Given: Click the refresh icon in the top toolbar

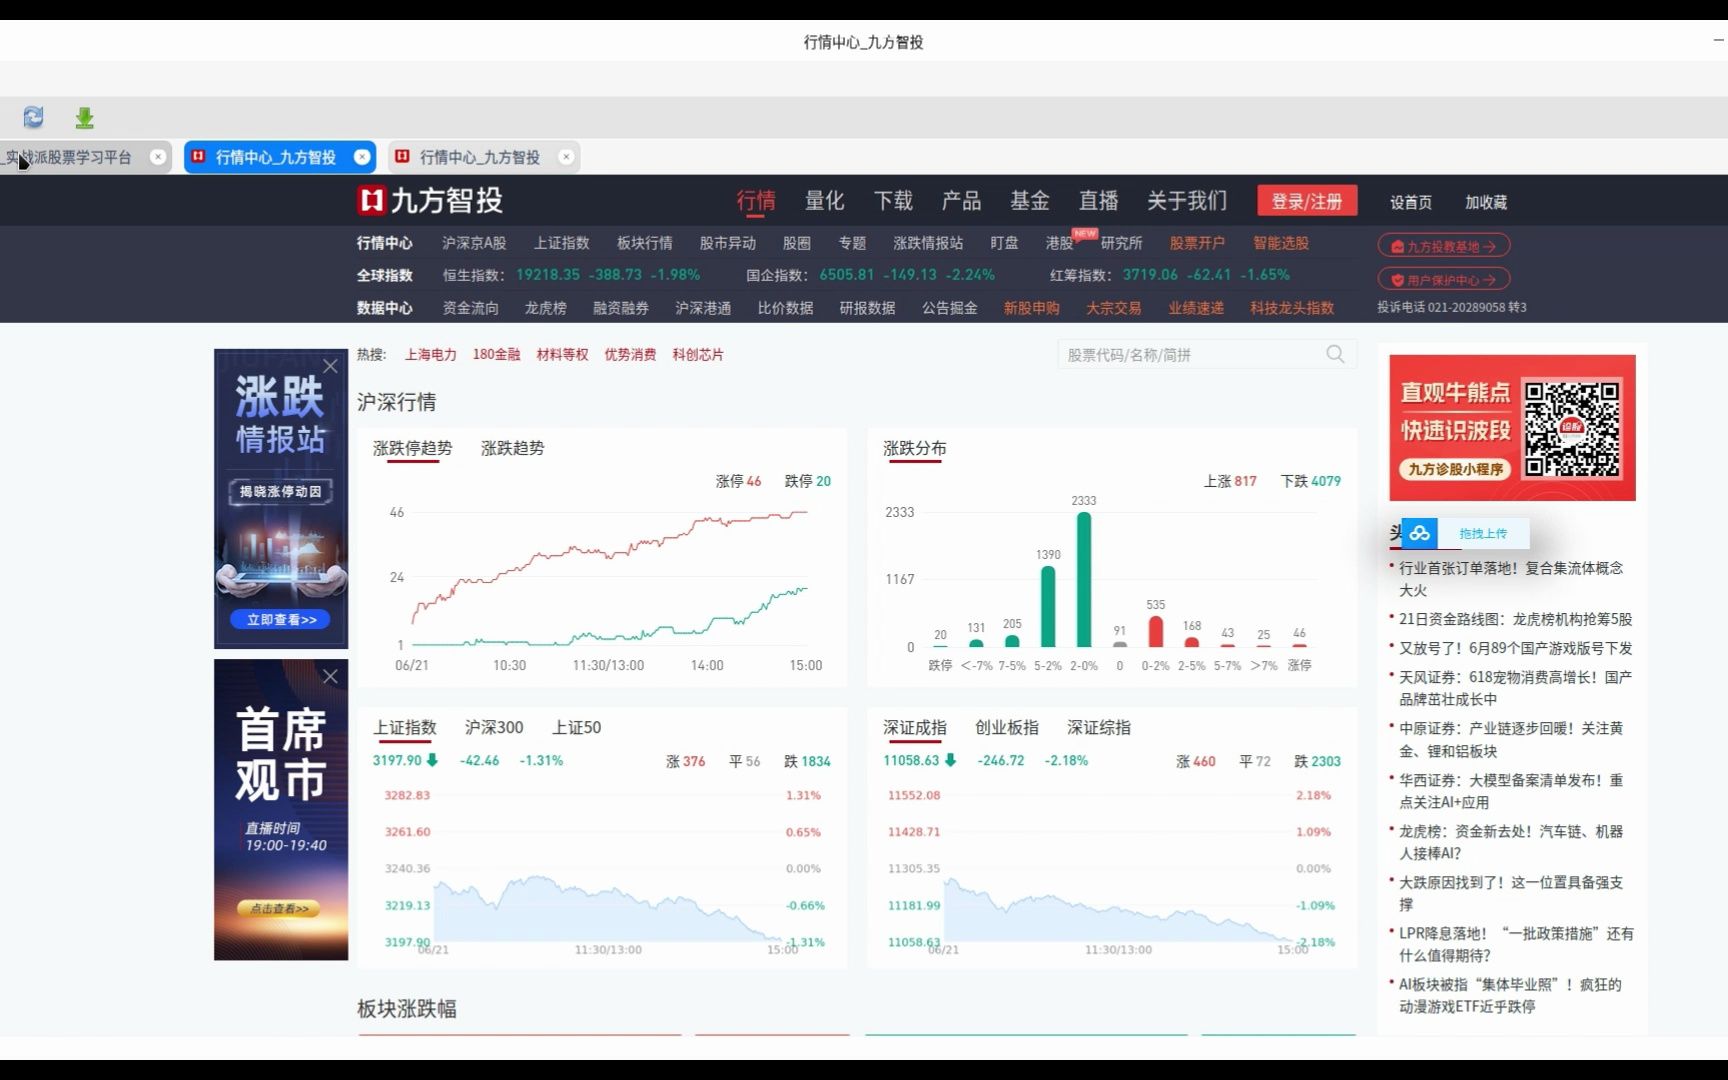Looking at the screenshot, I should tap(33, 117).
